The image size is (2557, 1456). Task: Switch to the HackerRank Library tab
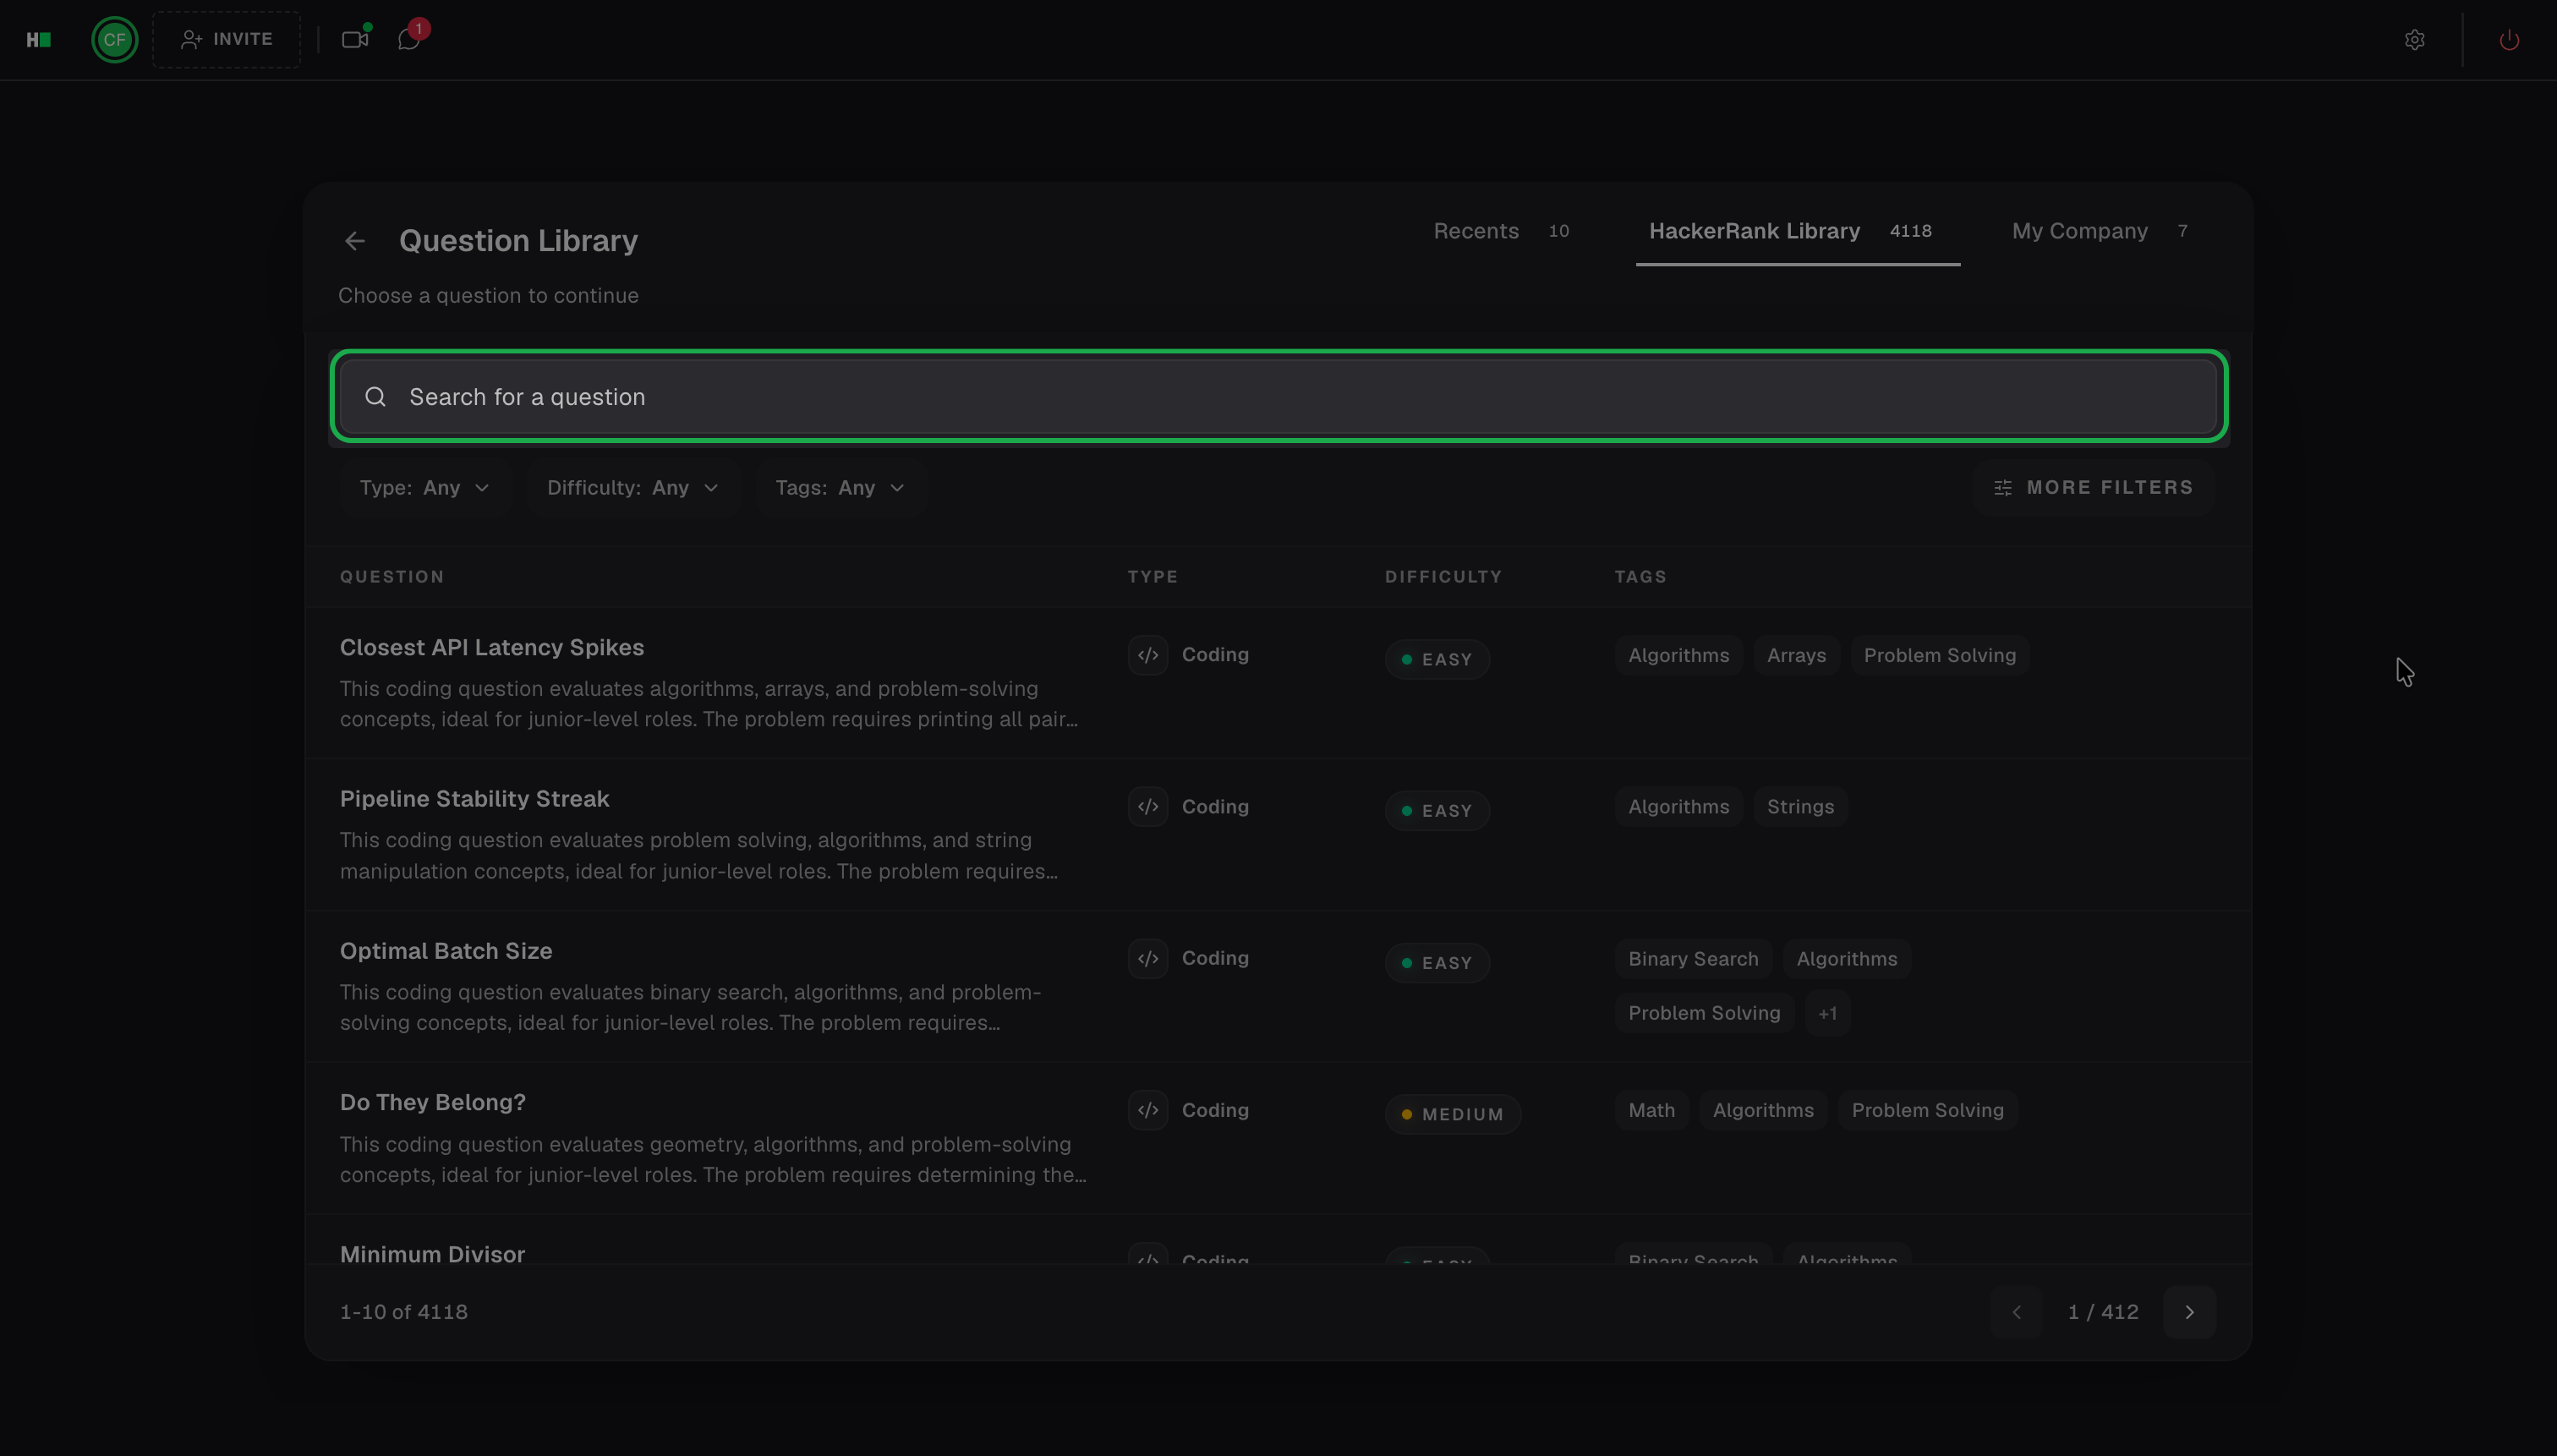[1797, 231]
